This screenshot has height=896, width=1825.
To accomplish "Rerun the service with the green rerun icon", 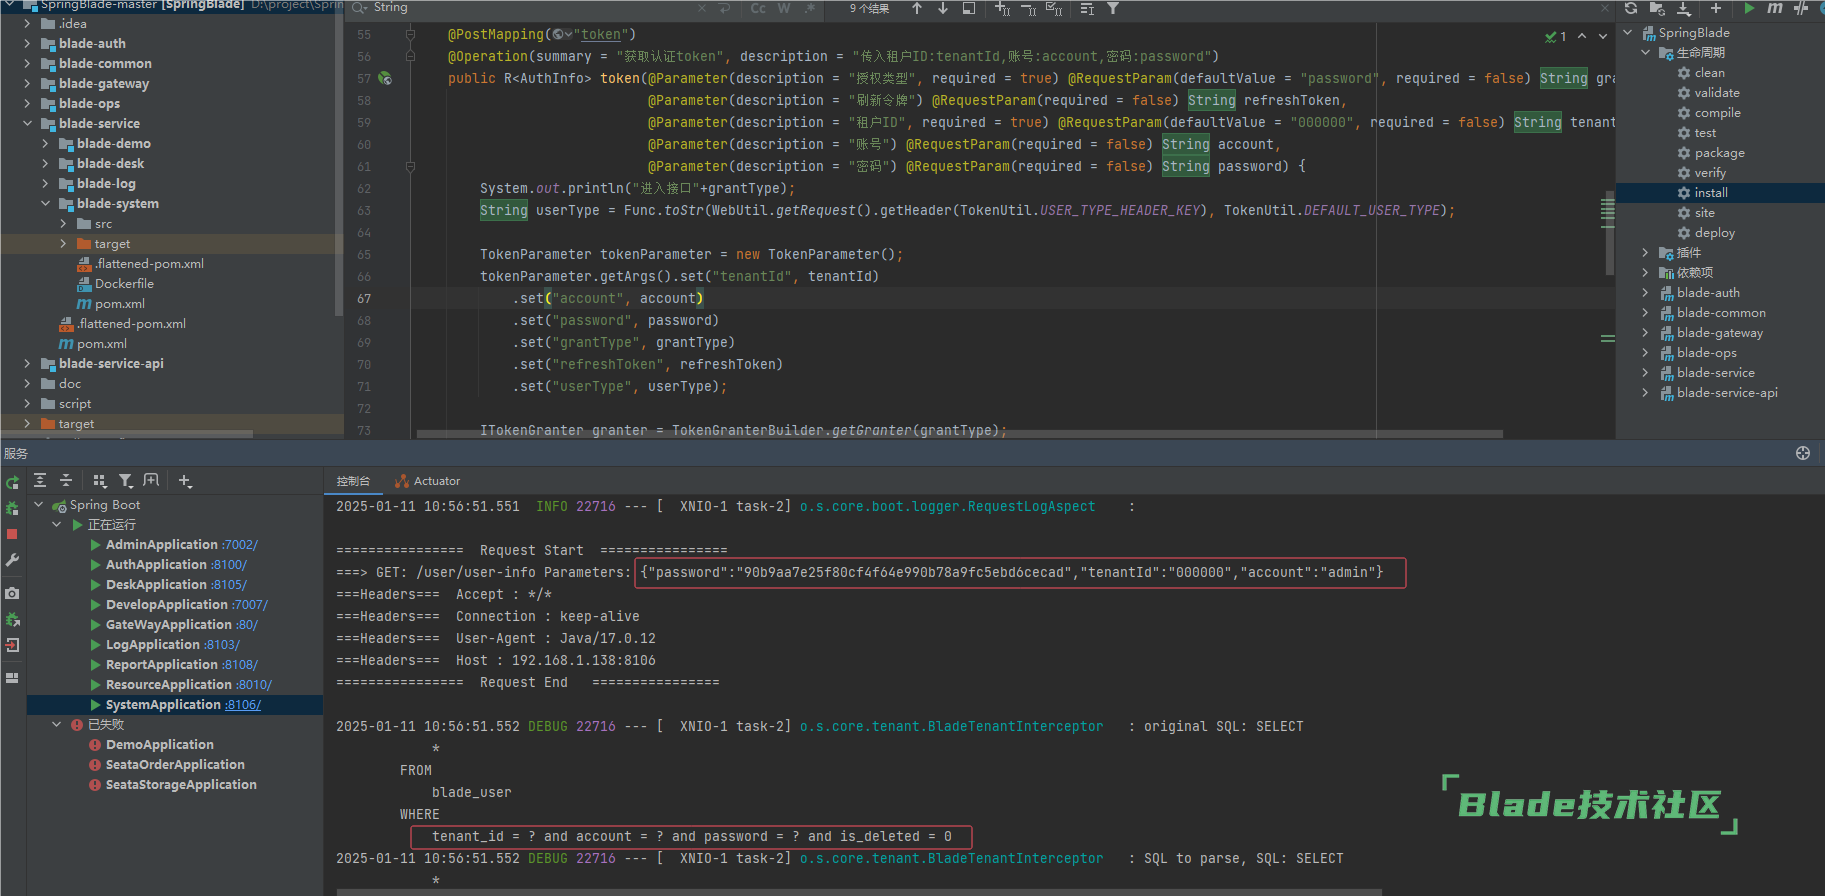I will pyautogui.click(x=12, y=482).
